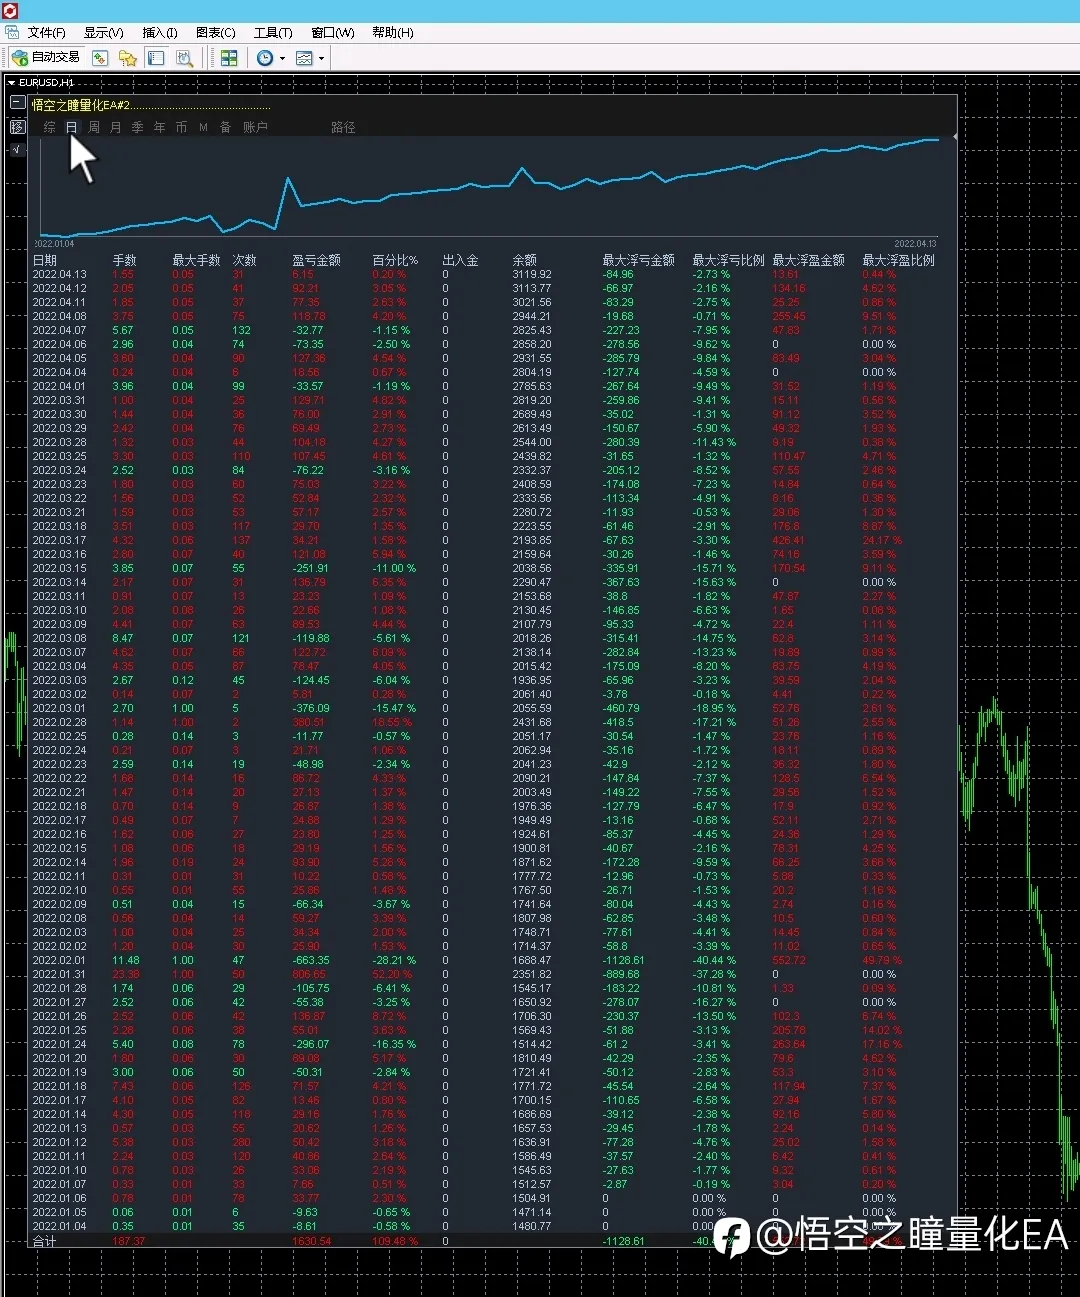Click the tile windows grid icon
Screen dimensions: 1080x1297
pyautogui.click(x=229, y=58)
